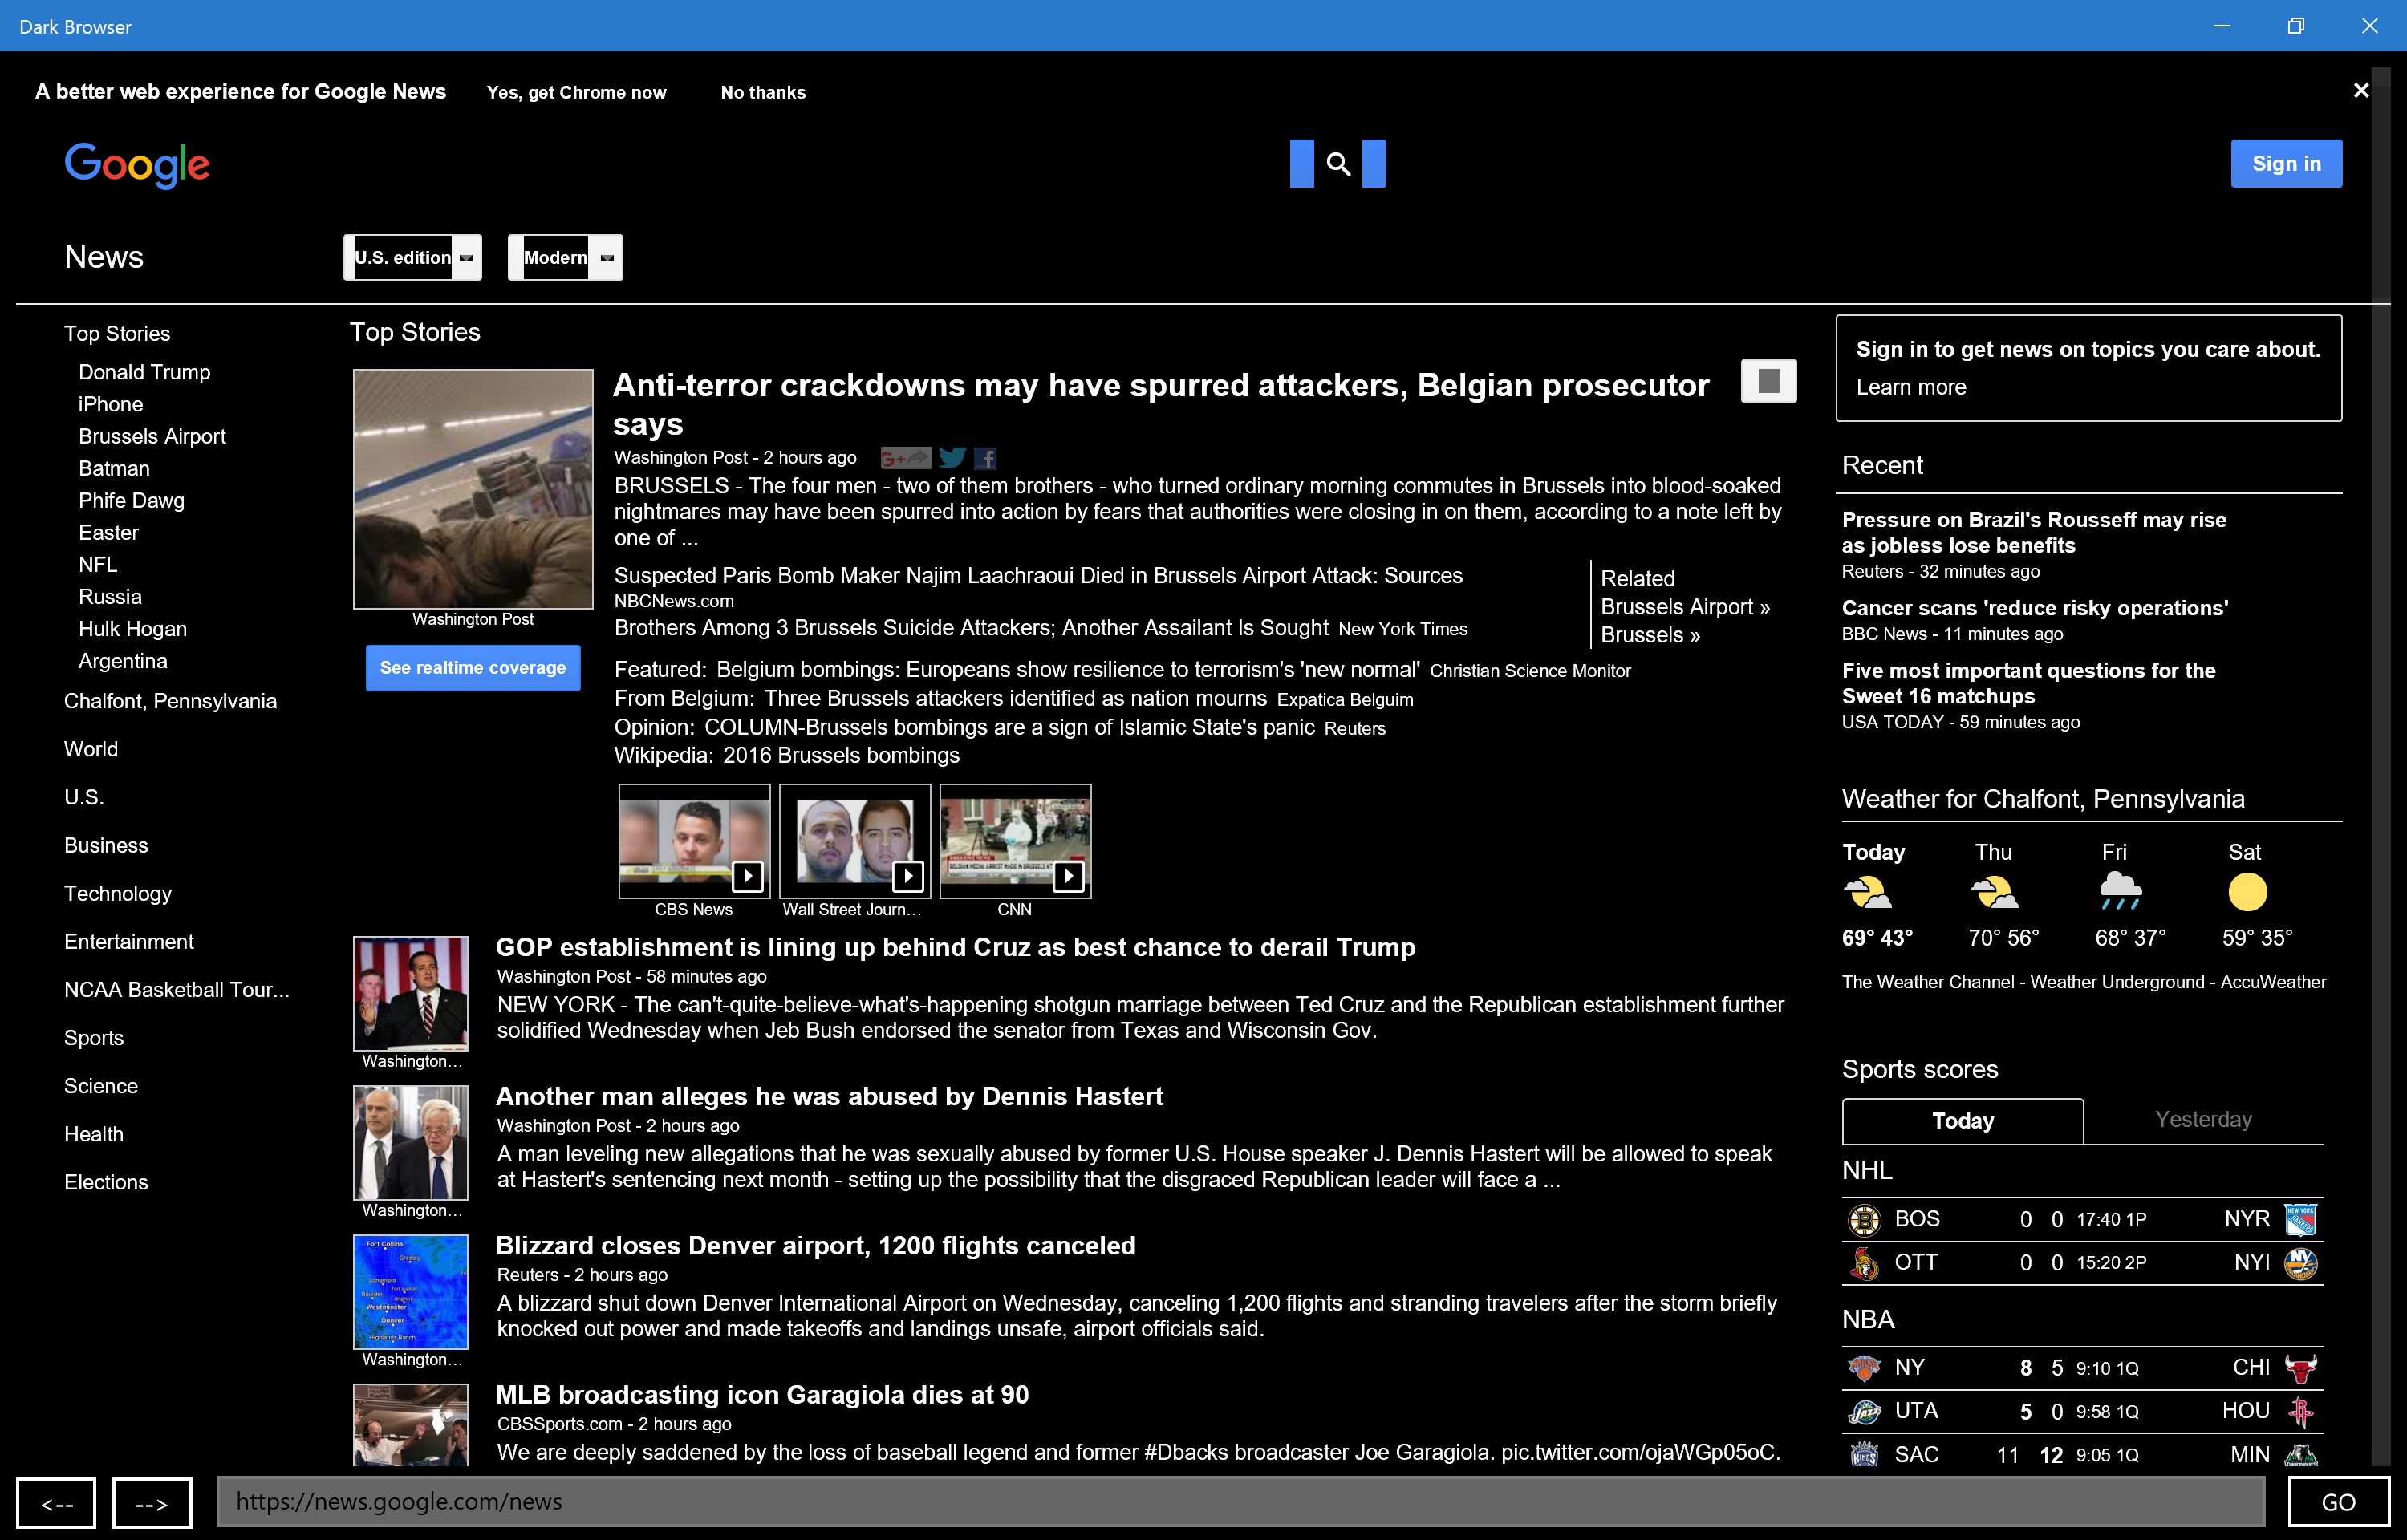
Task: Toggle square button beside top headline
Action: coord(1768,381)
